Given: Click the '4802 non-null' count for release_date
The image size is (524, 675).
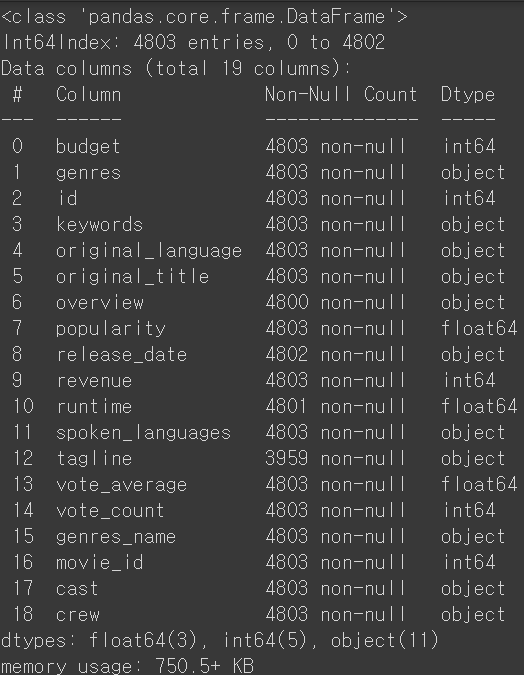Looking at the screenshot, I should click(x=335, y=354).
